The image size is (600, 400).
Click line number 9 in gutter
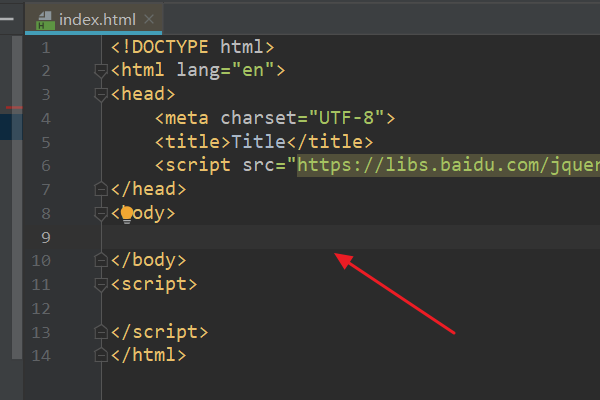tap(46, 237)
